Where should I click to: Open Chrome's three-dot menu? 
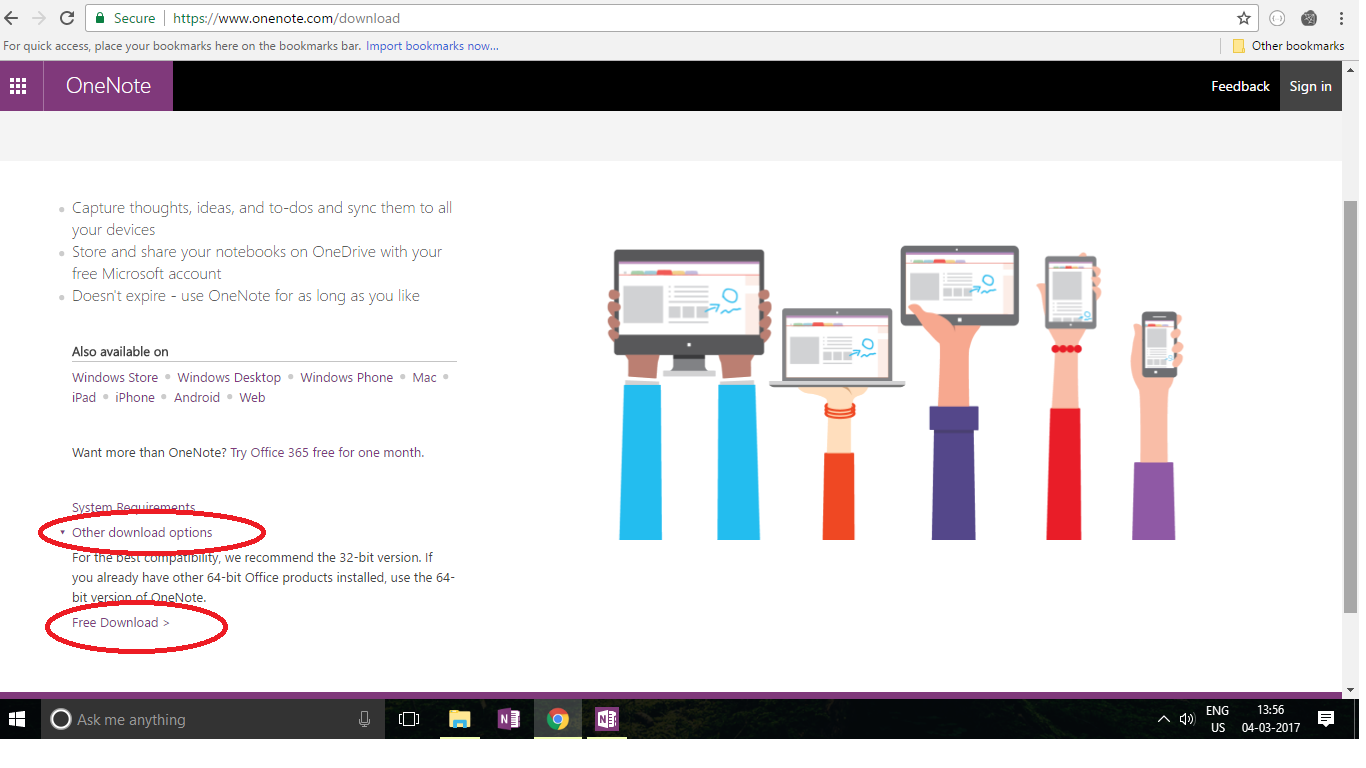click(1341, 18)
